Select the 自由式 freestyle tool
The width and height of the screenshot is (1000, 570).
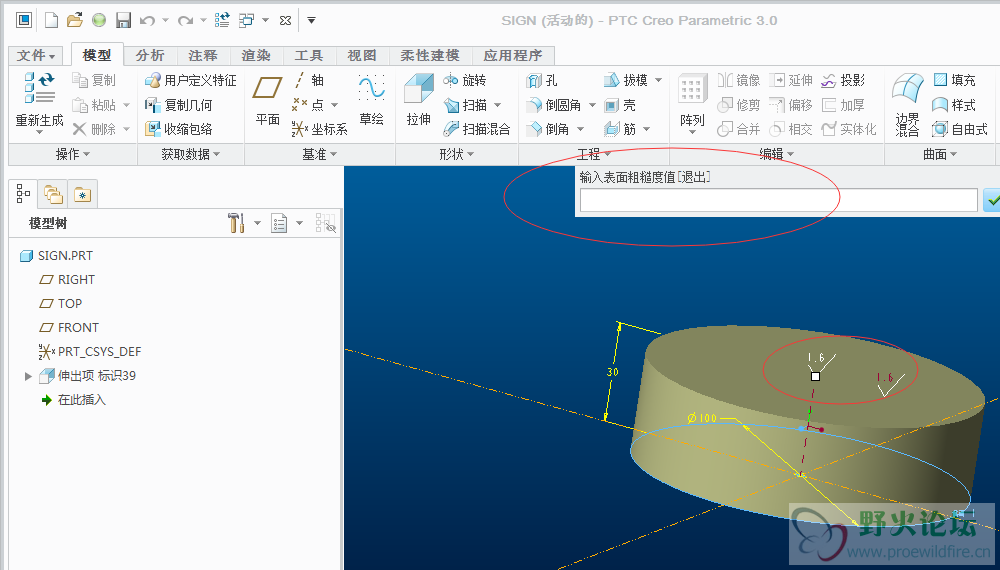pos(960,129)
